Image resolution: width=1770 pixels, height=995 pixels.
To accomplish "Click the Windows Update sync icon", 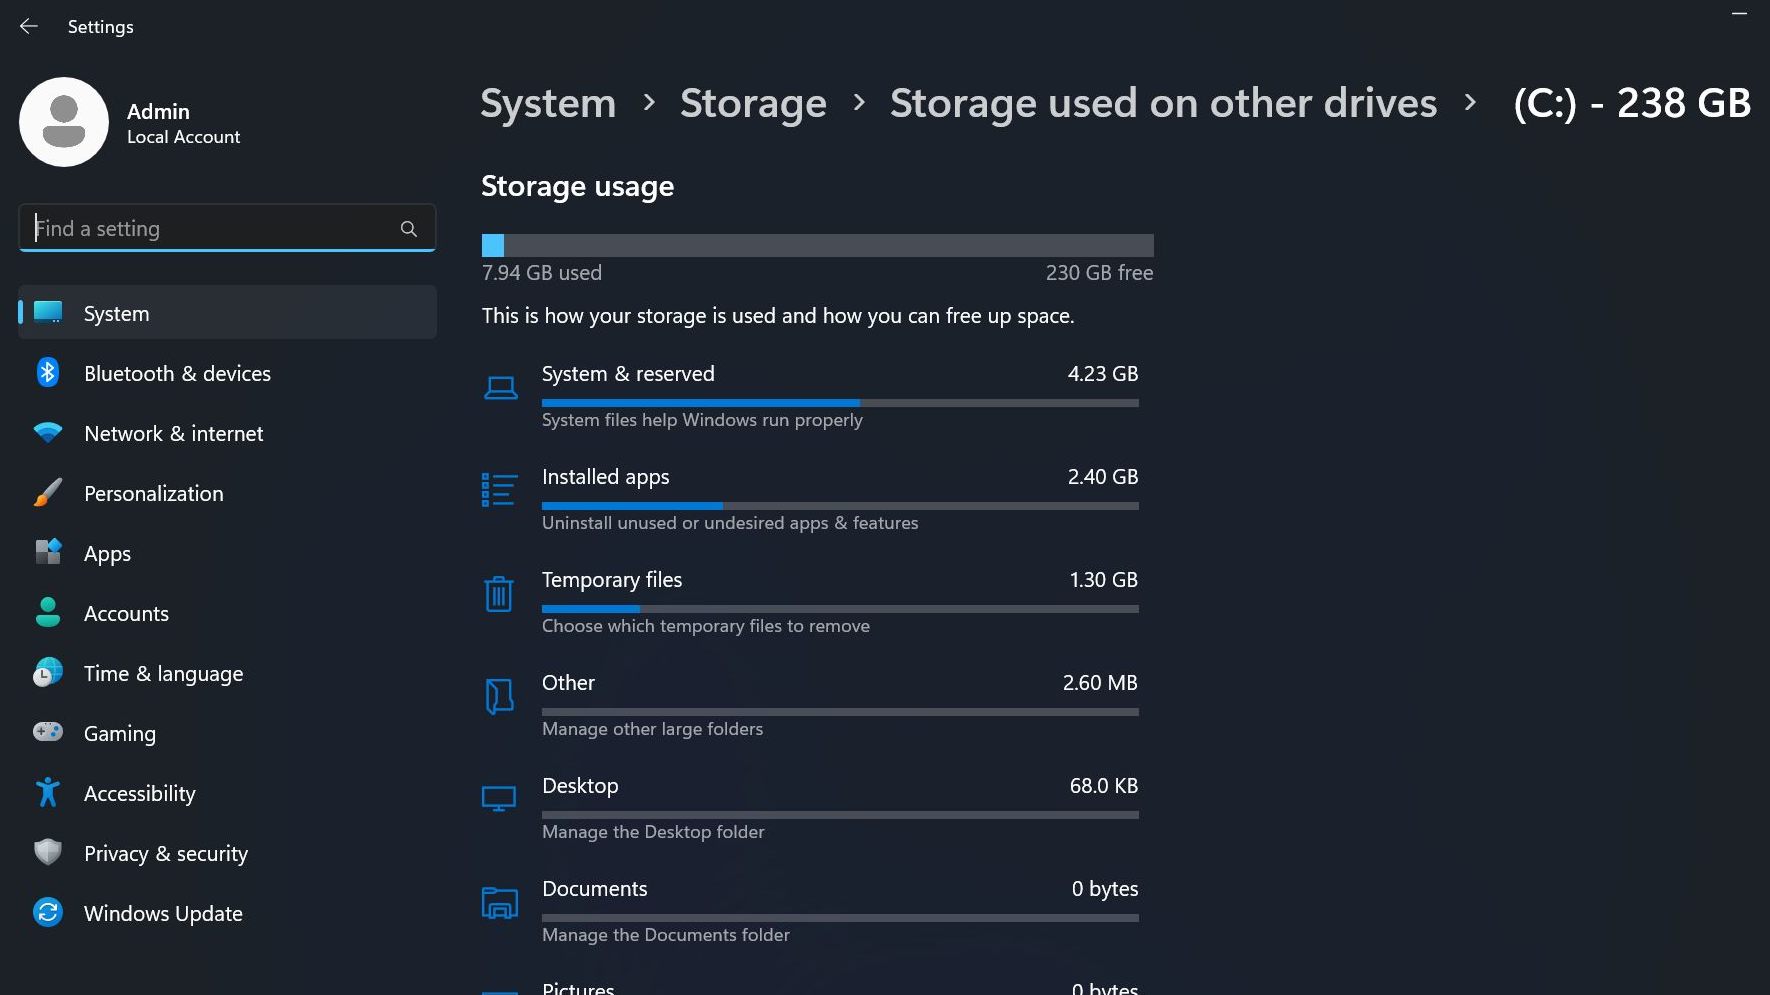I will pos(48,913).
